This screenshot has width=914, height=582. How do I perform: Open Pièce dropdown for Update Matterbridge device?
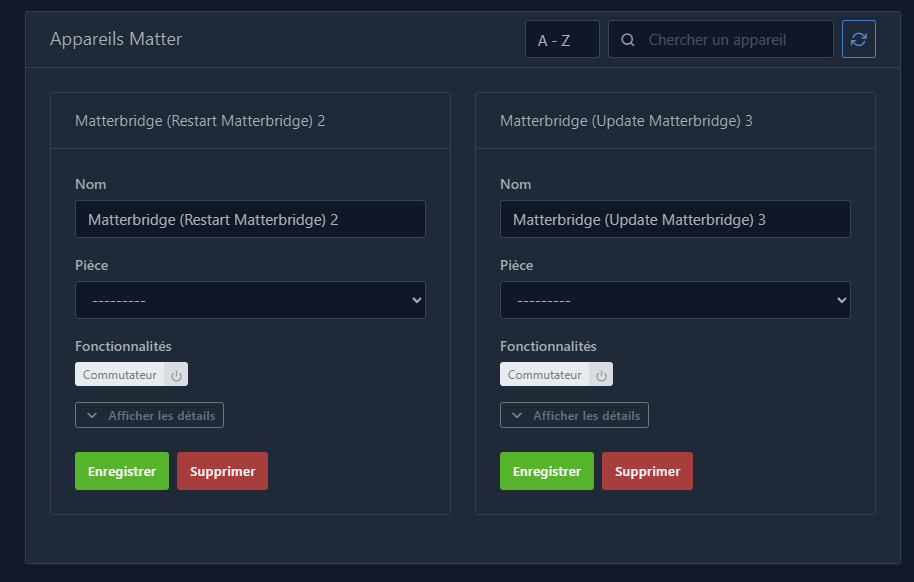point(675,300)
